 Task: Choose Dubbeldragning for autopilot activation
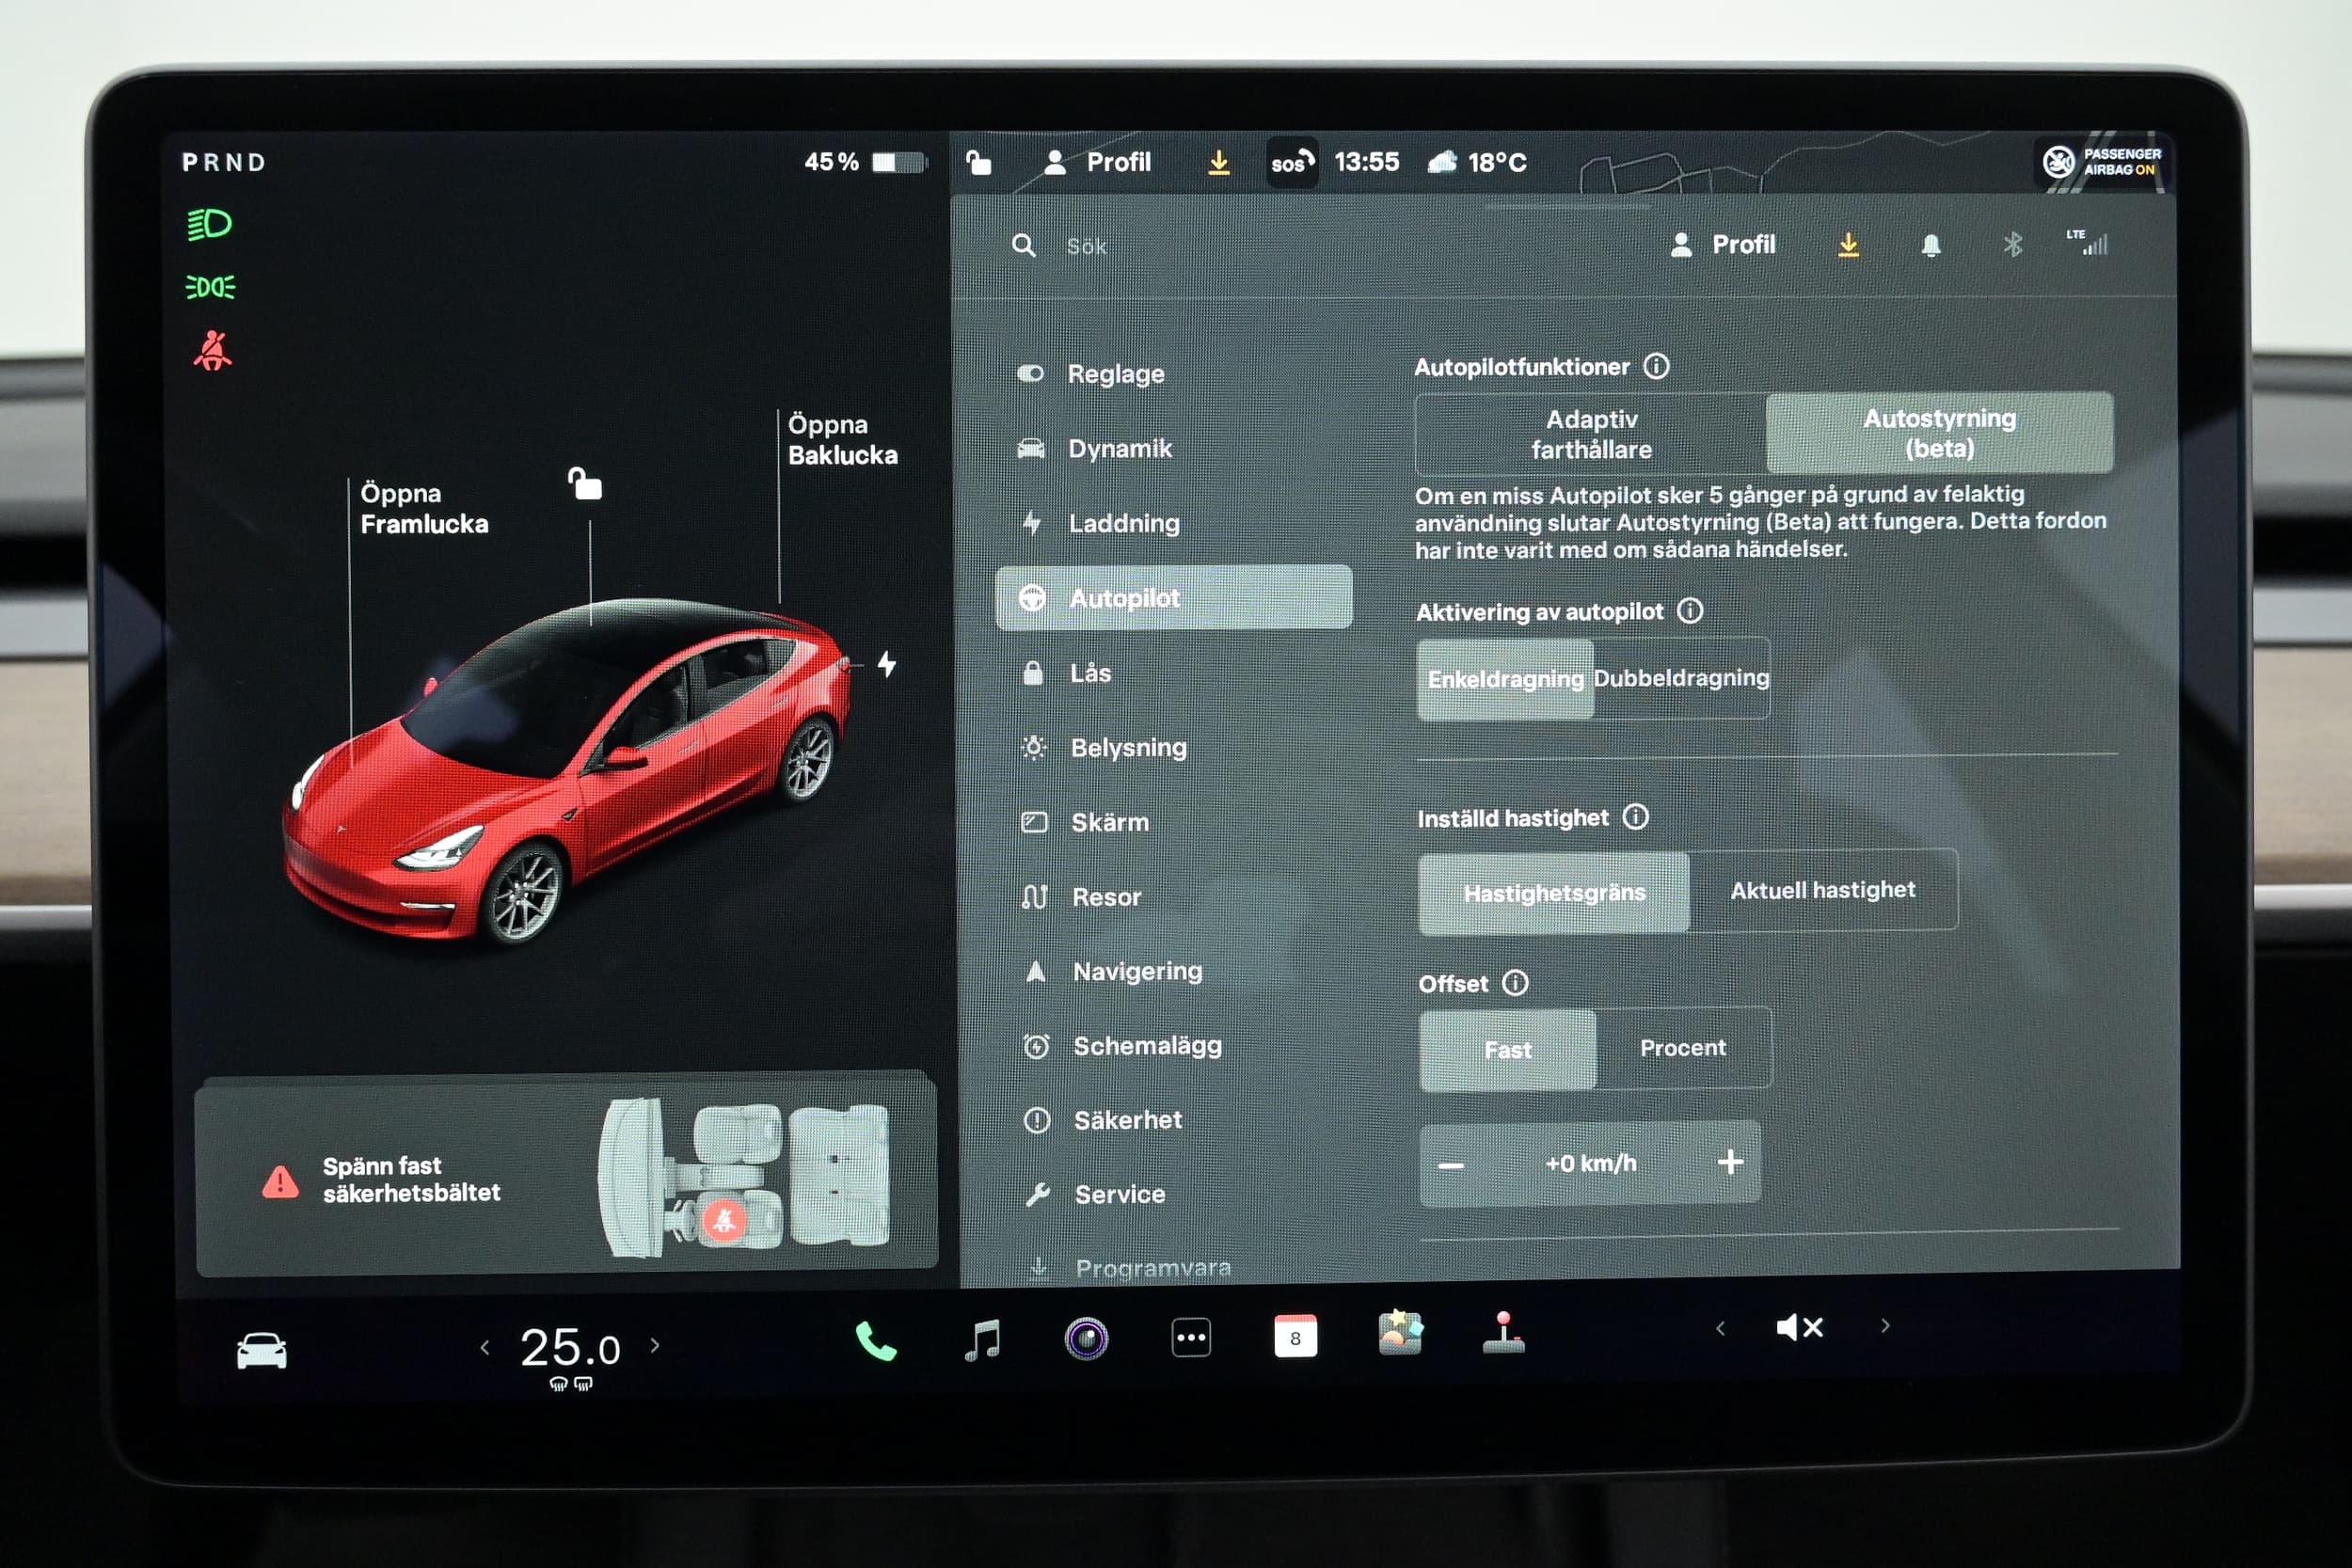pyautogui.click(x=1681, y=678)
